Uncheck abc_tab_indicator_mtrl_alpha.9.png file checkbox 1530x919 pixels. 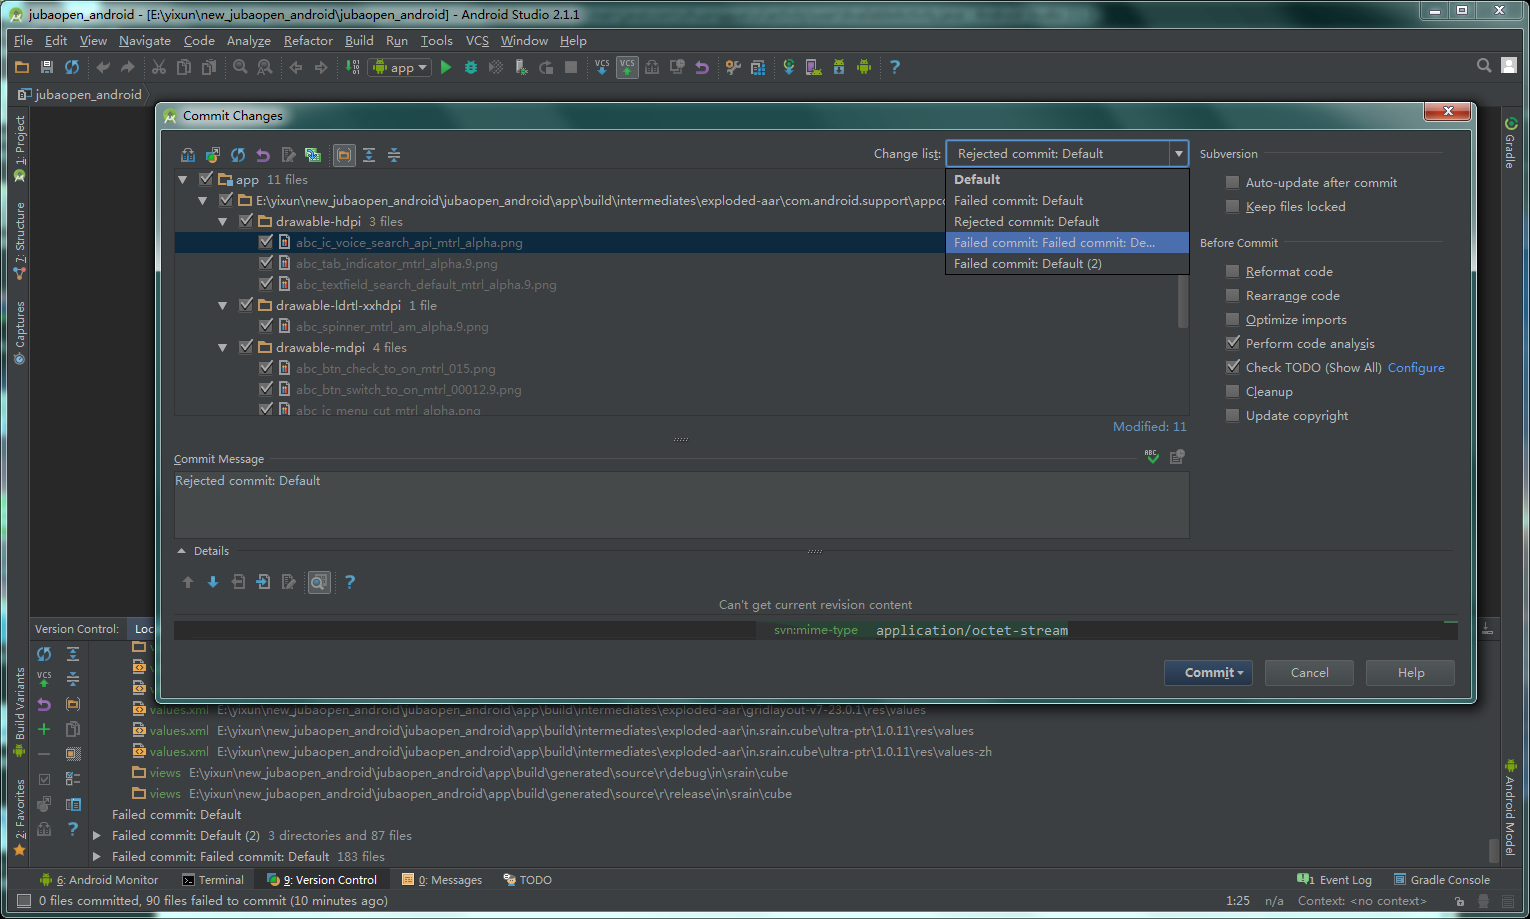coord(266,263)
